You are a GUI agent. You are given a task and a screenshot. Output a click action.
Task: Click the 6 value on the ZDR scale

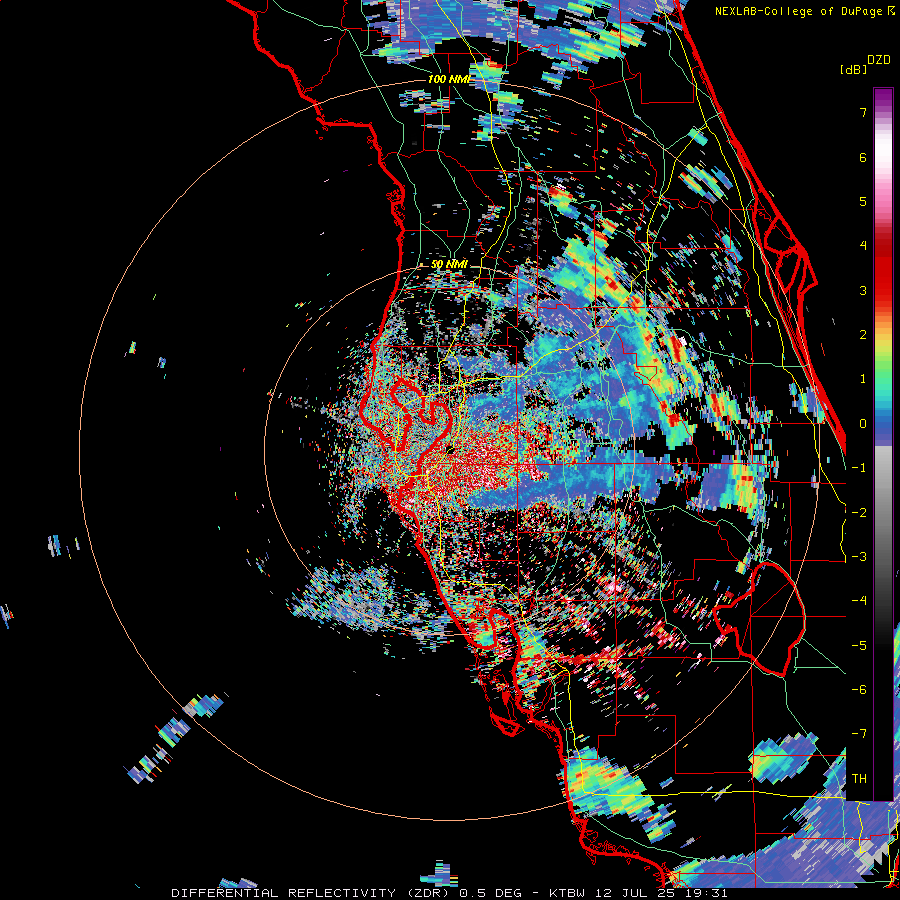[x=863, y=157]
